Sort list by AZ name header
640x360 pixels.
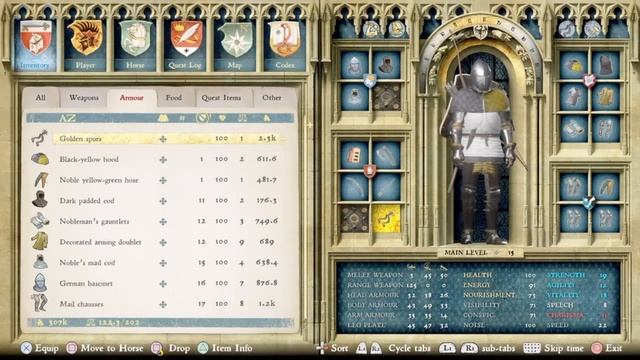[x=68, y=118]
